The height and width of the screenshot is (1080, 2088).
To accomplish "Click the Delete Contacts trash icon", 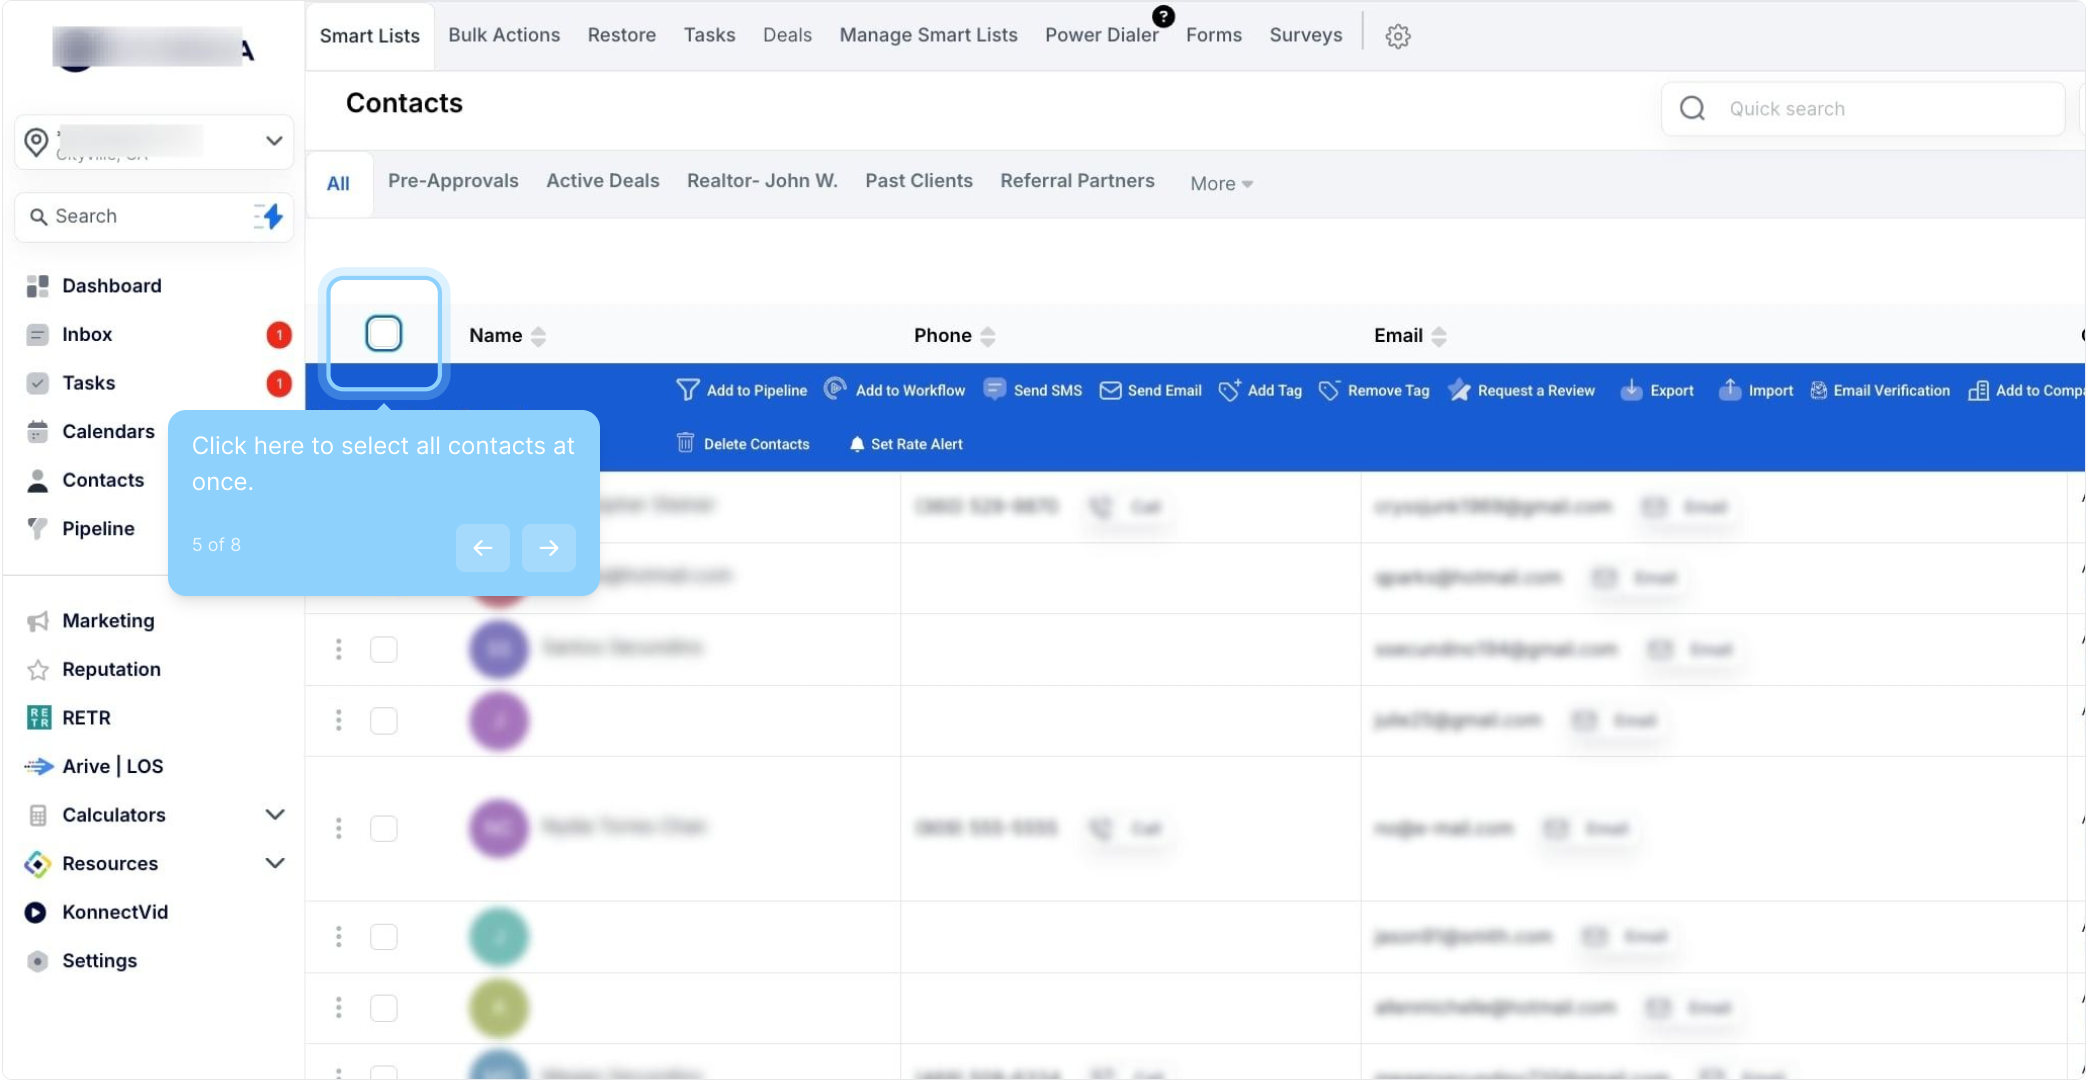I will coord(685,443).
